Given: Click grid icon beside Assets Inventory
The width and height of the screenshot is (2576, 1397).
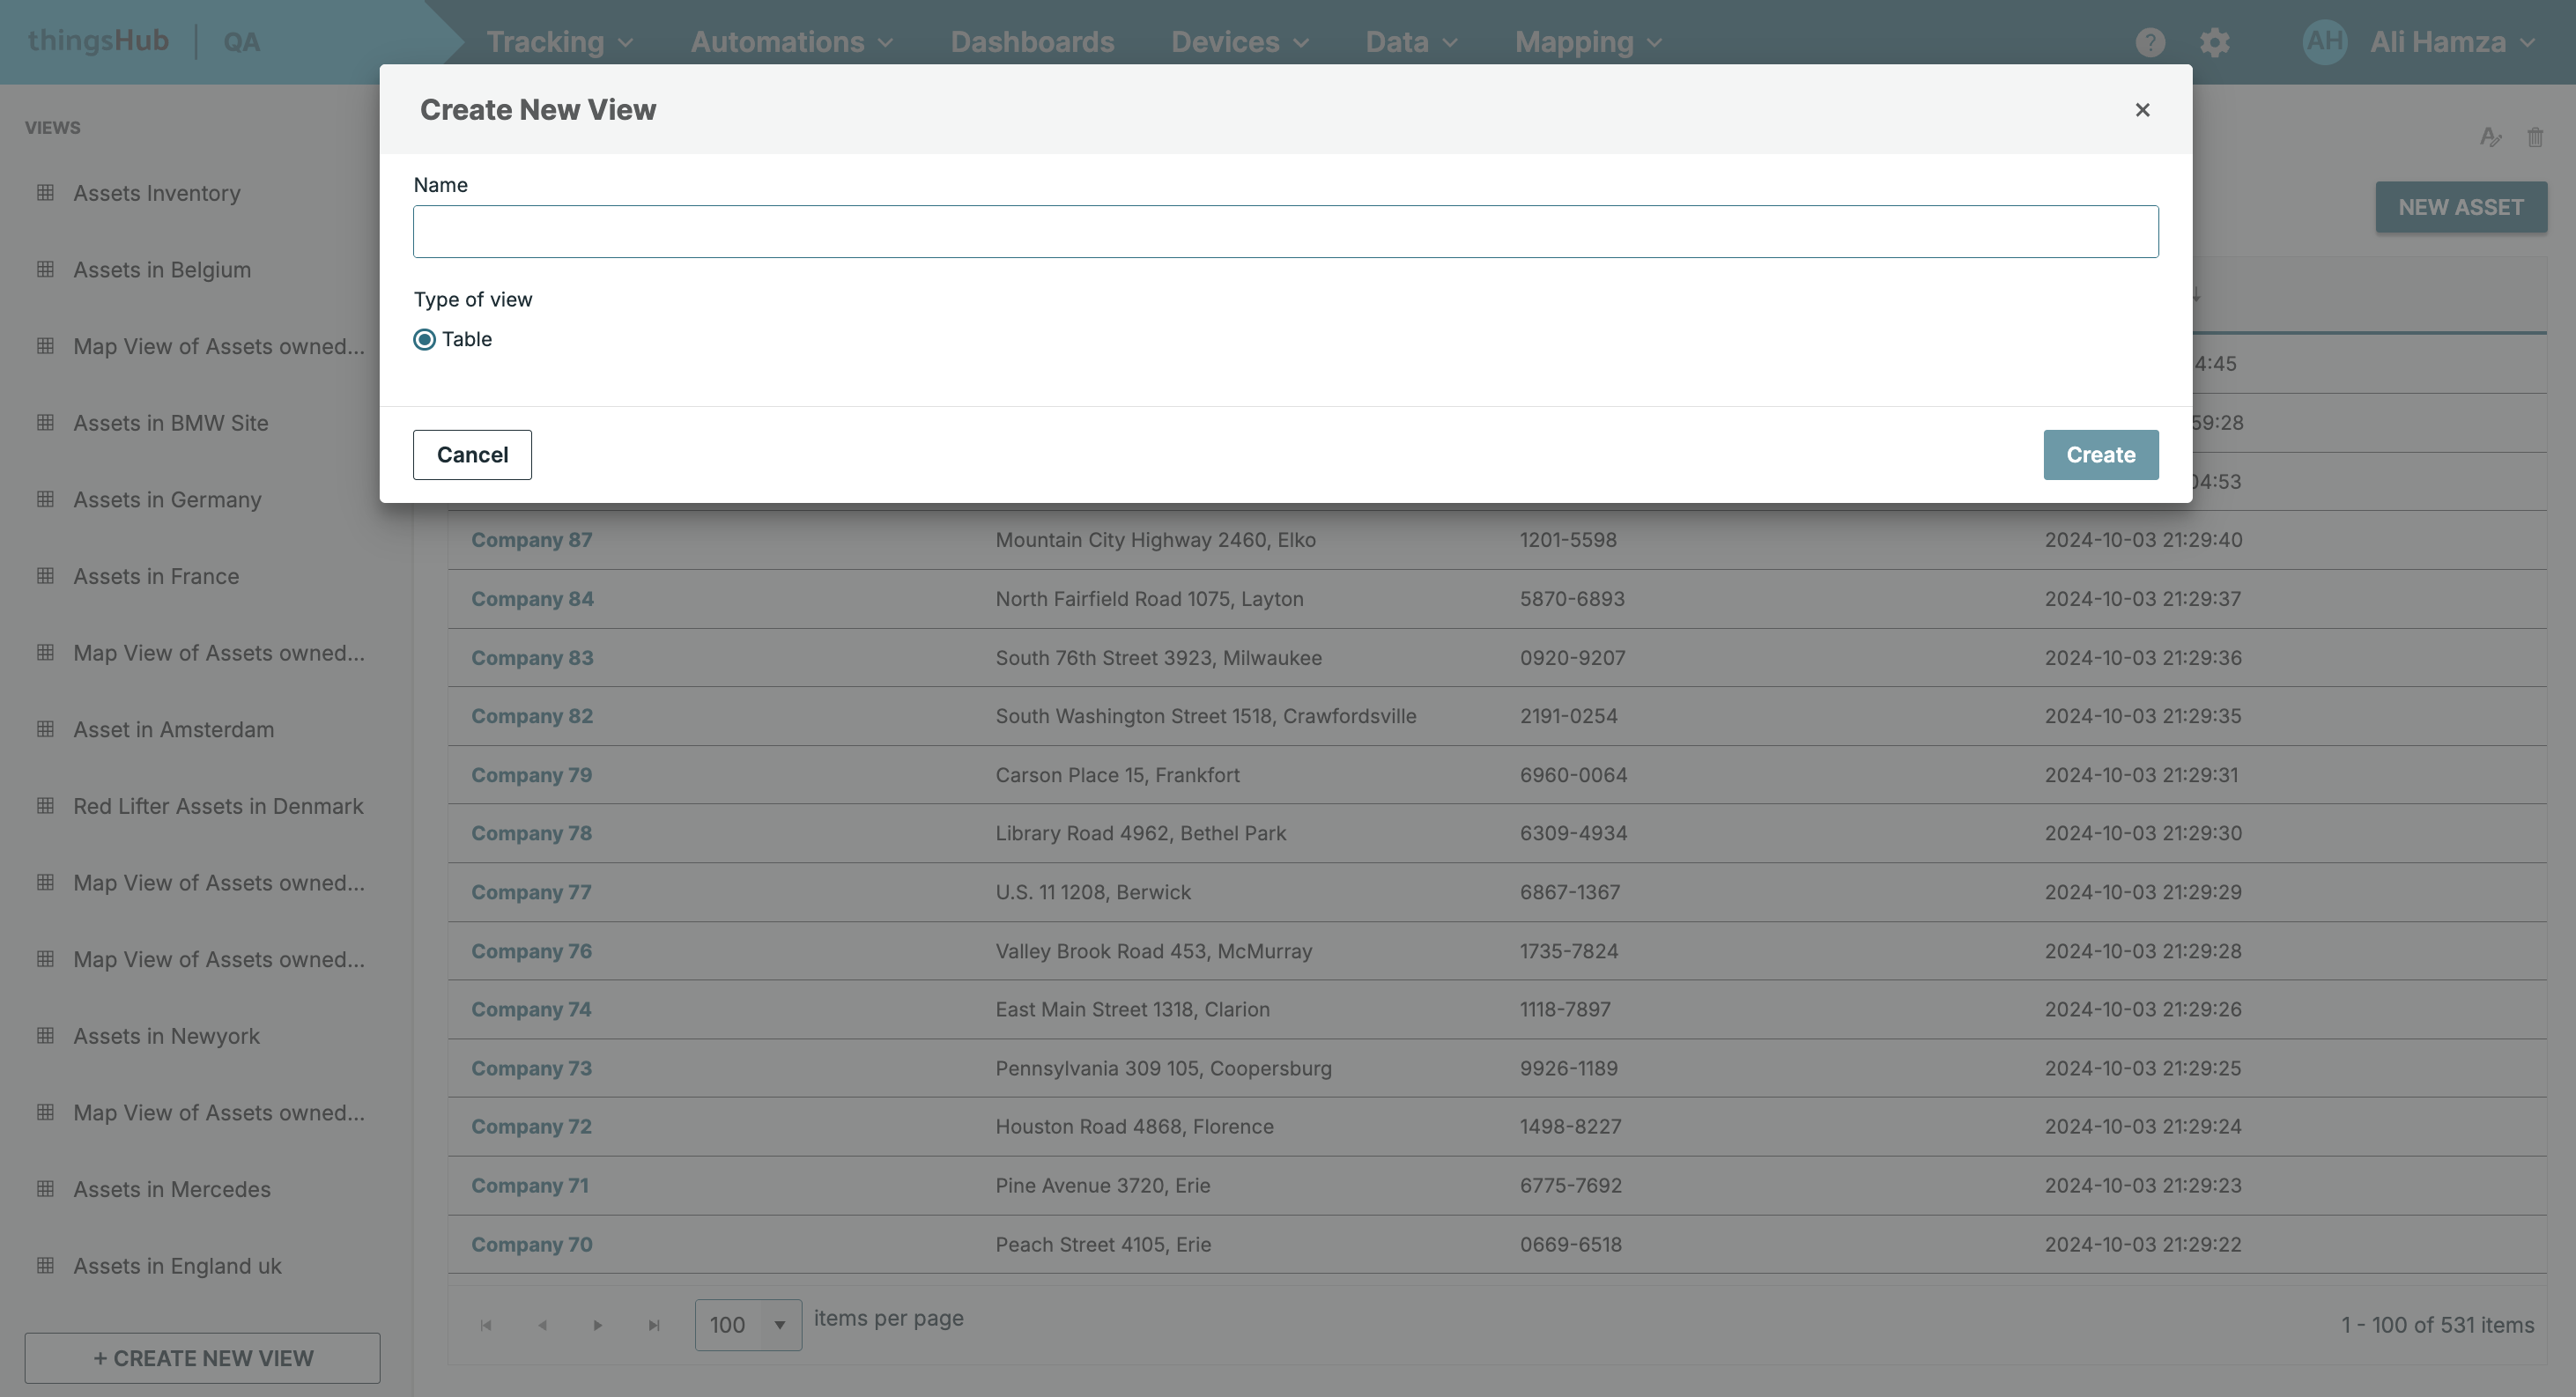Looking at the screenshot, I should [x=45, y=193].
